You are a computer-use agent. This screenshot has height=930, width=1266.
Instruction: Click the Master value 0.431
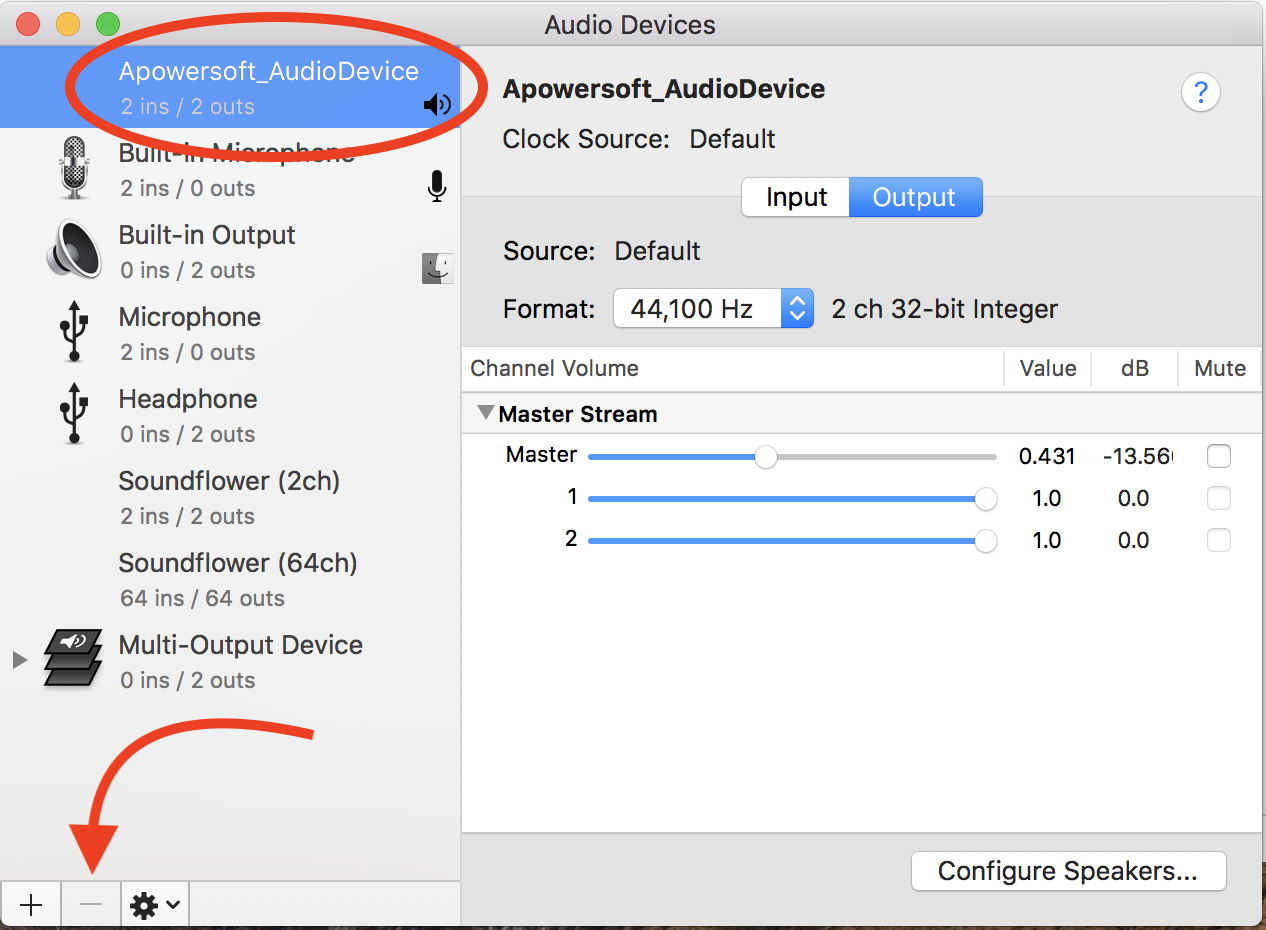click(x=1047, y=457)
